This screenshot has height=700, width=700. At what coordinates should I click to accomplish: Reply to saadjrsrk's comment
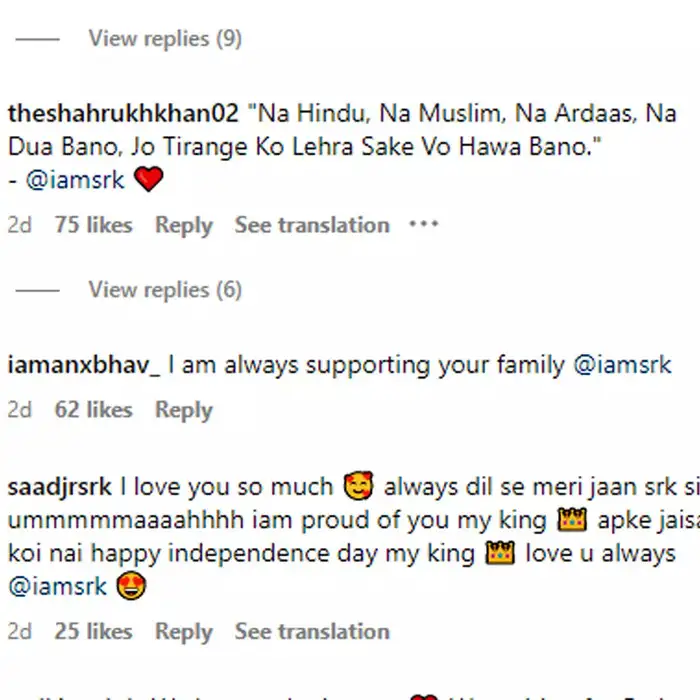tap(183, 632)
